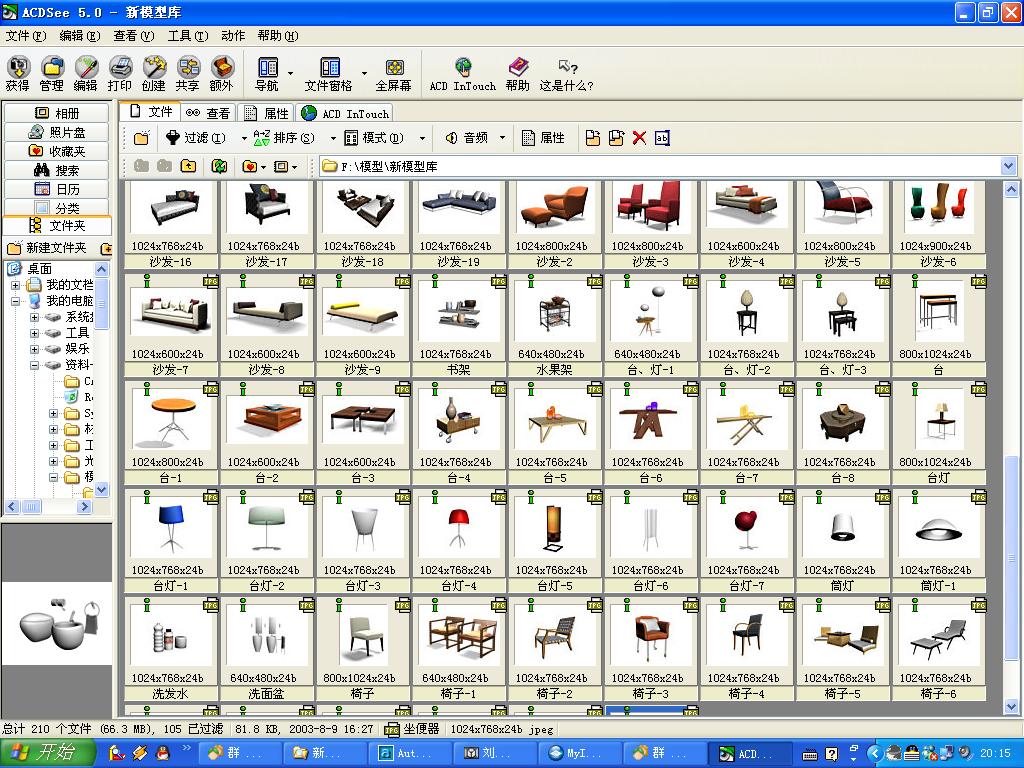Screen dimensions: 1024x768
Task: Collapse the 我的电脑 tree node
Action: pyautogui.click(x=15, y=301)
